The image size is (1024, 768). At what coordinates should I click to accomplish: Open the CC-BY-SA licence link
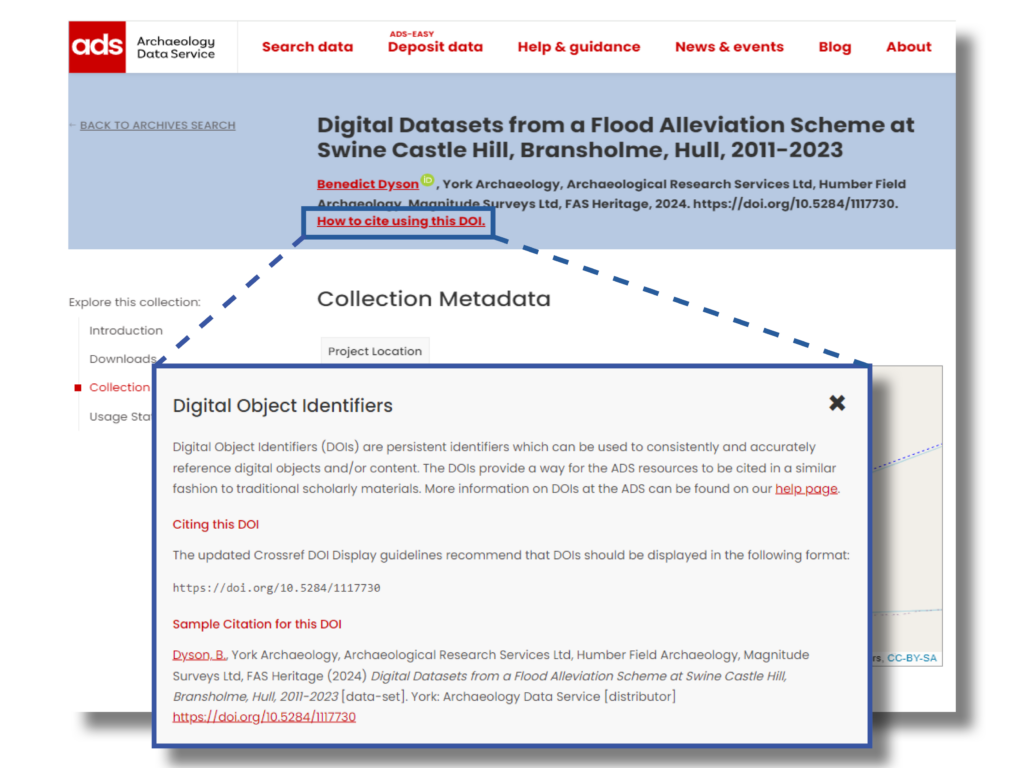[912, 658]
